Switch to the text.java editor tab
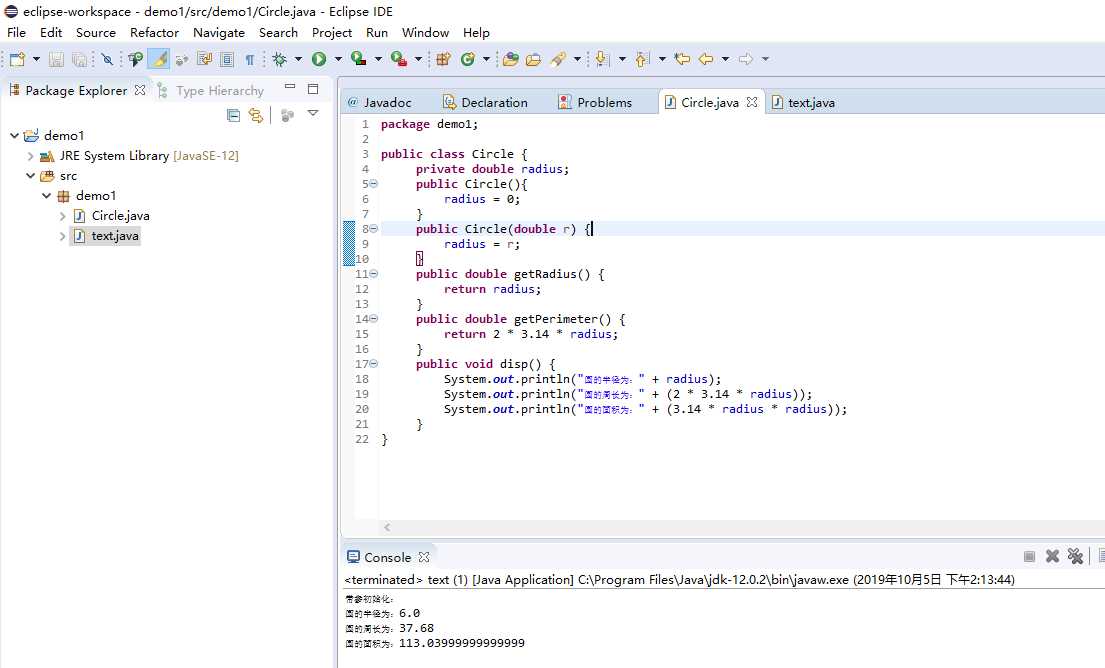 point(803,102)
